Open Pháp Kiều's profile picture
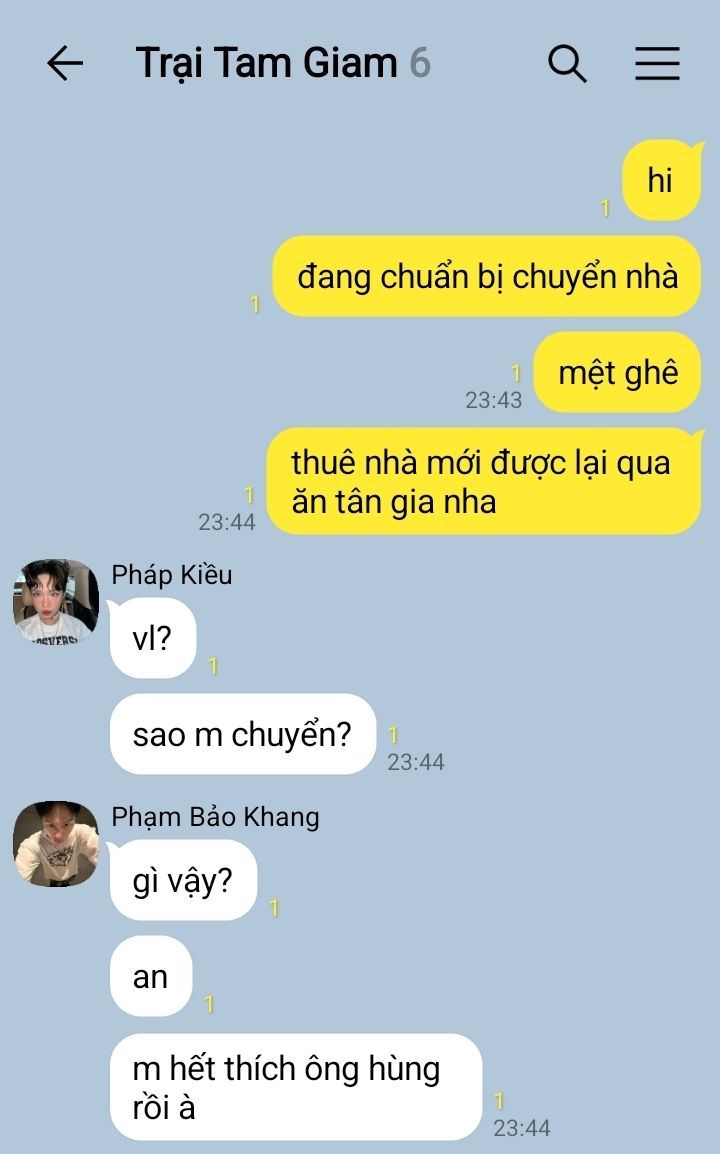This screenshot has width=720, height=1154. [x=56, y=601]
